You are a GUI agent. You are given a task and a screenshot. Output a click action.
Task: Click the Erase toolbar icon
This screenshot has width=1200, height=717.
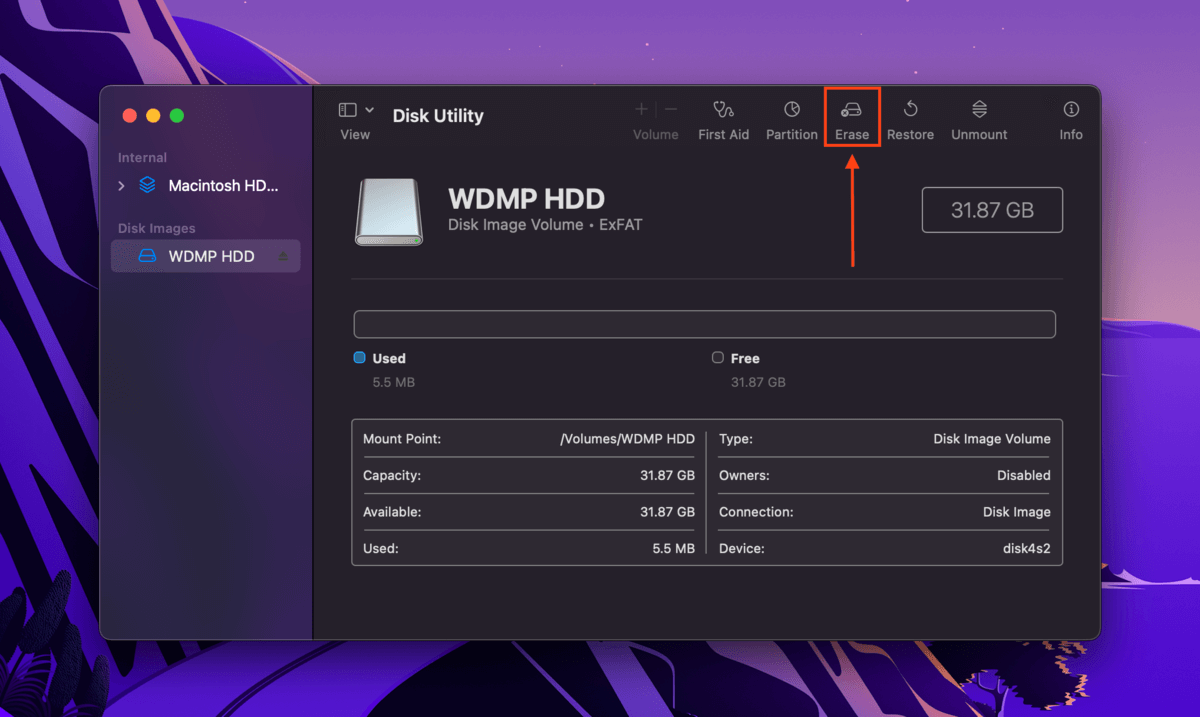coord(852,109)
